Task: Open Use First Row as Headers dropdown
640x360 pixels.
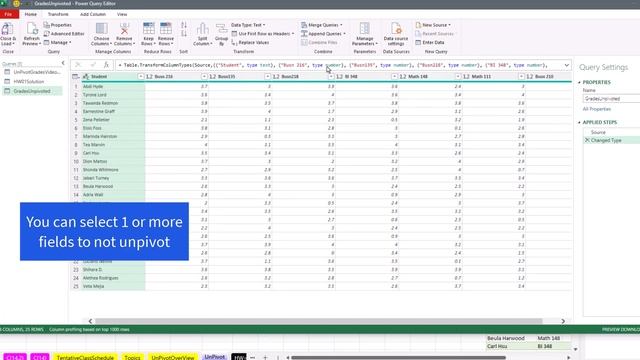Action: pyautogui.click(x=263, y=34)
